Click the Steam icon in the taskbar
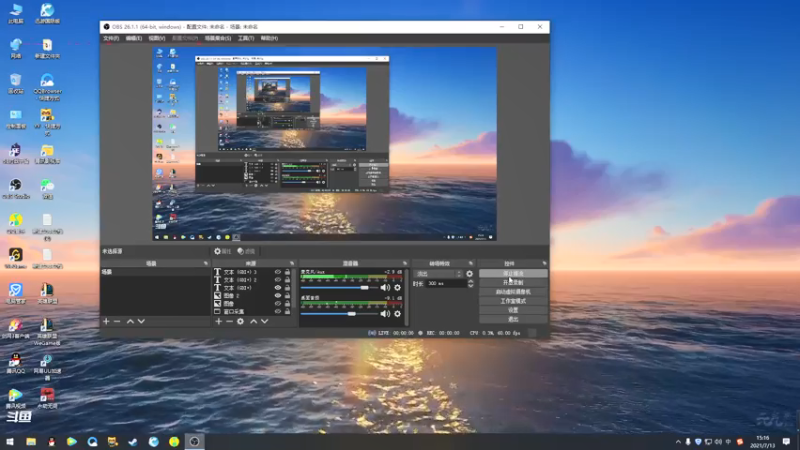The width and height of the screenshot is (800, 450). pos(134,440)
